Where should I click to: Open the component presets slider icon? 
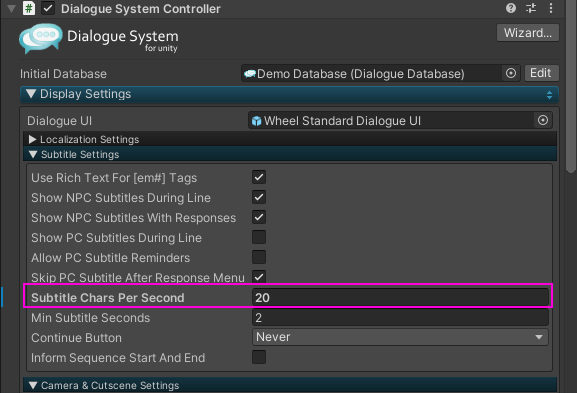pos(531,8)
